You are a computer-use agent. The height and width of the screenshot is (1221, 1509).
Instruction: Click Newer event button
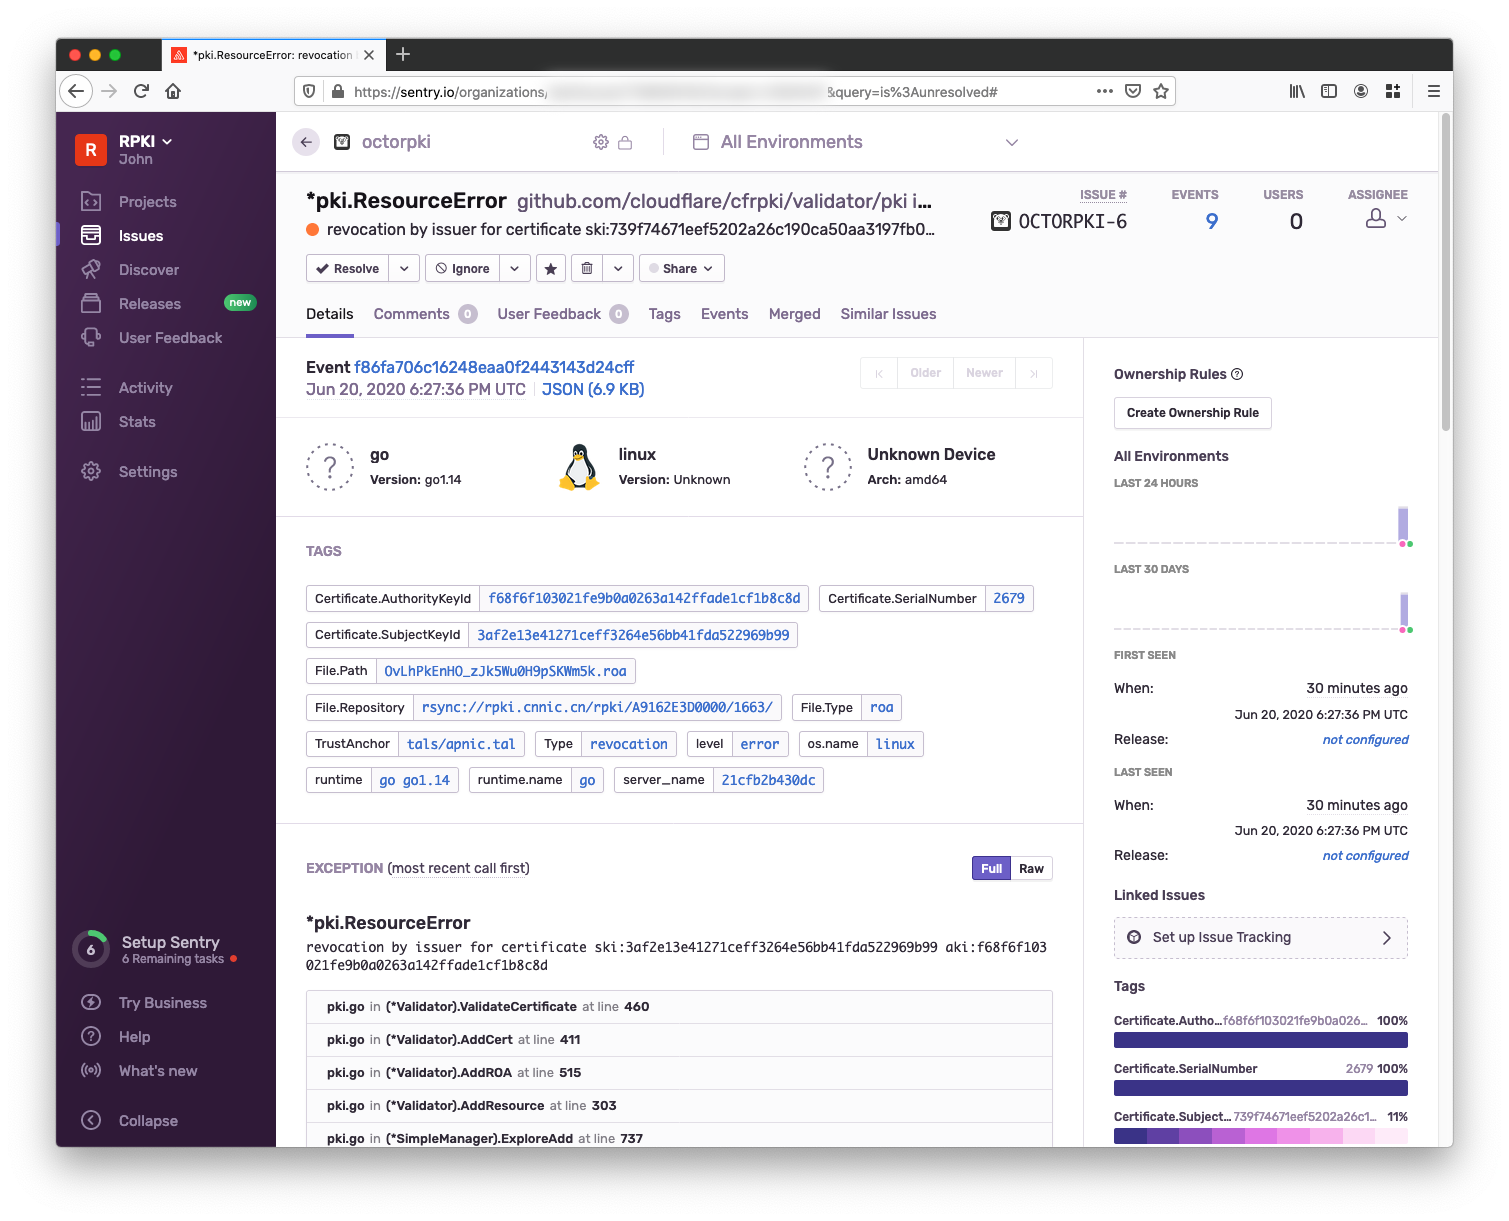(984, 373)
